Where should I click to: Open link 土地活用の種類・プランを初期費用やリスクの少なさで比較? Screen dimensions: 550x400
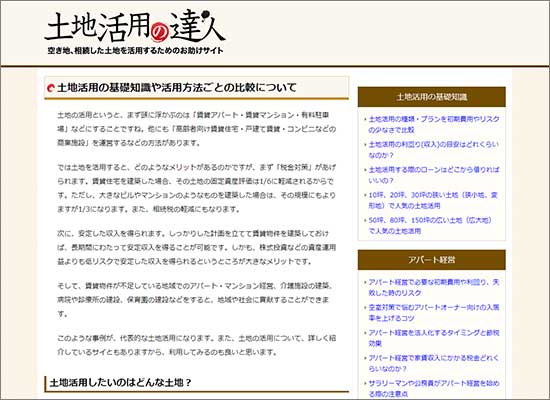434,124
